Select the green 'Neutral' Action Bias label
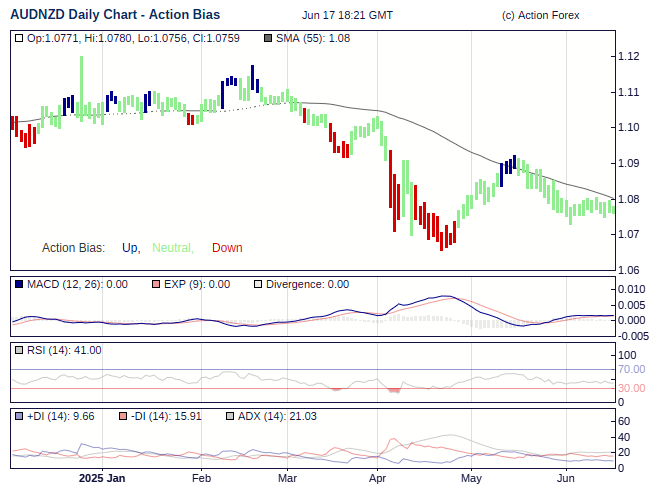 pos(172,248)
